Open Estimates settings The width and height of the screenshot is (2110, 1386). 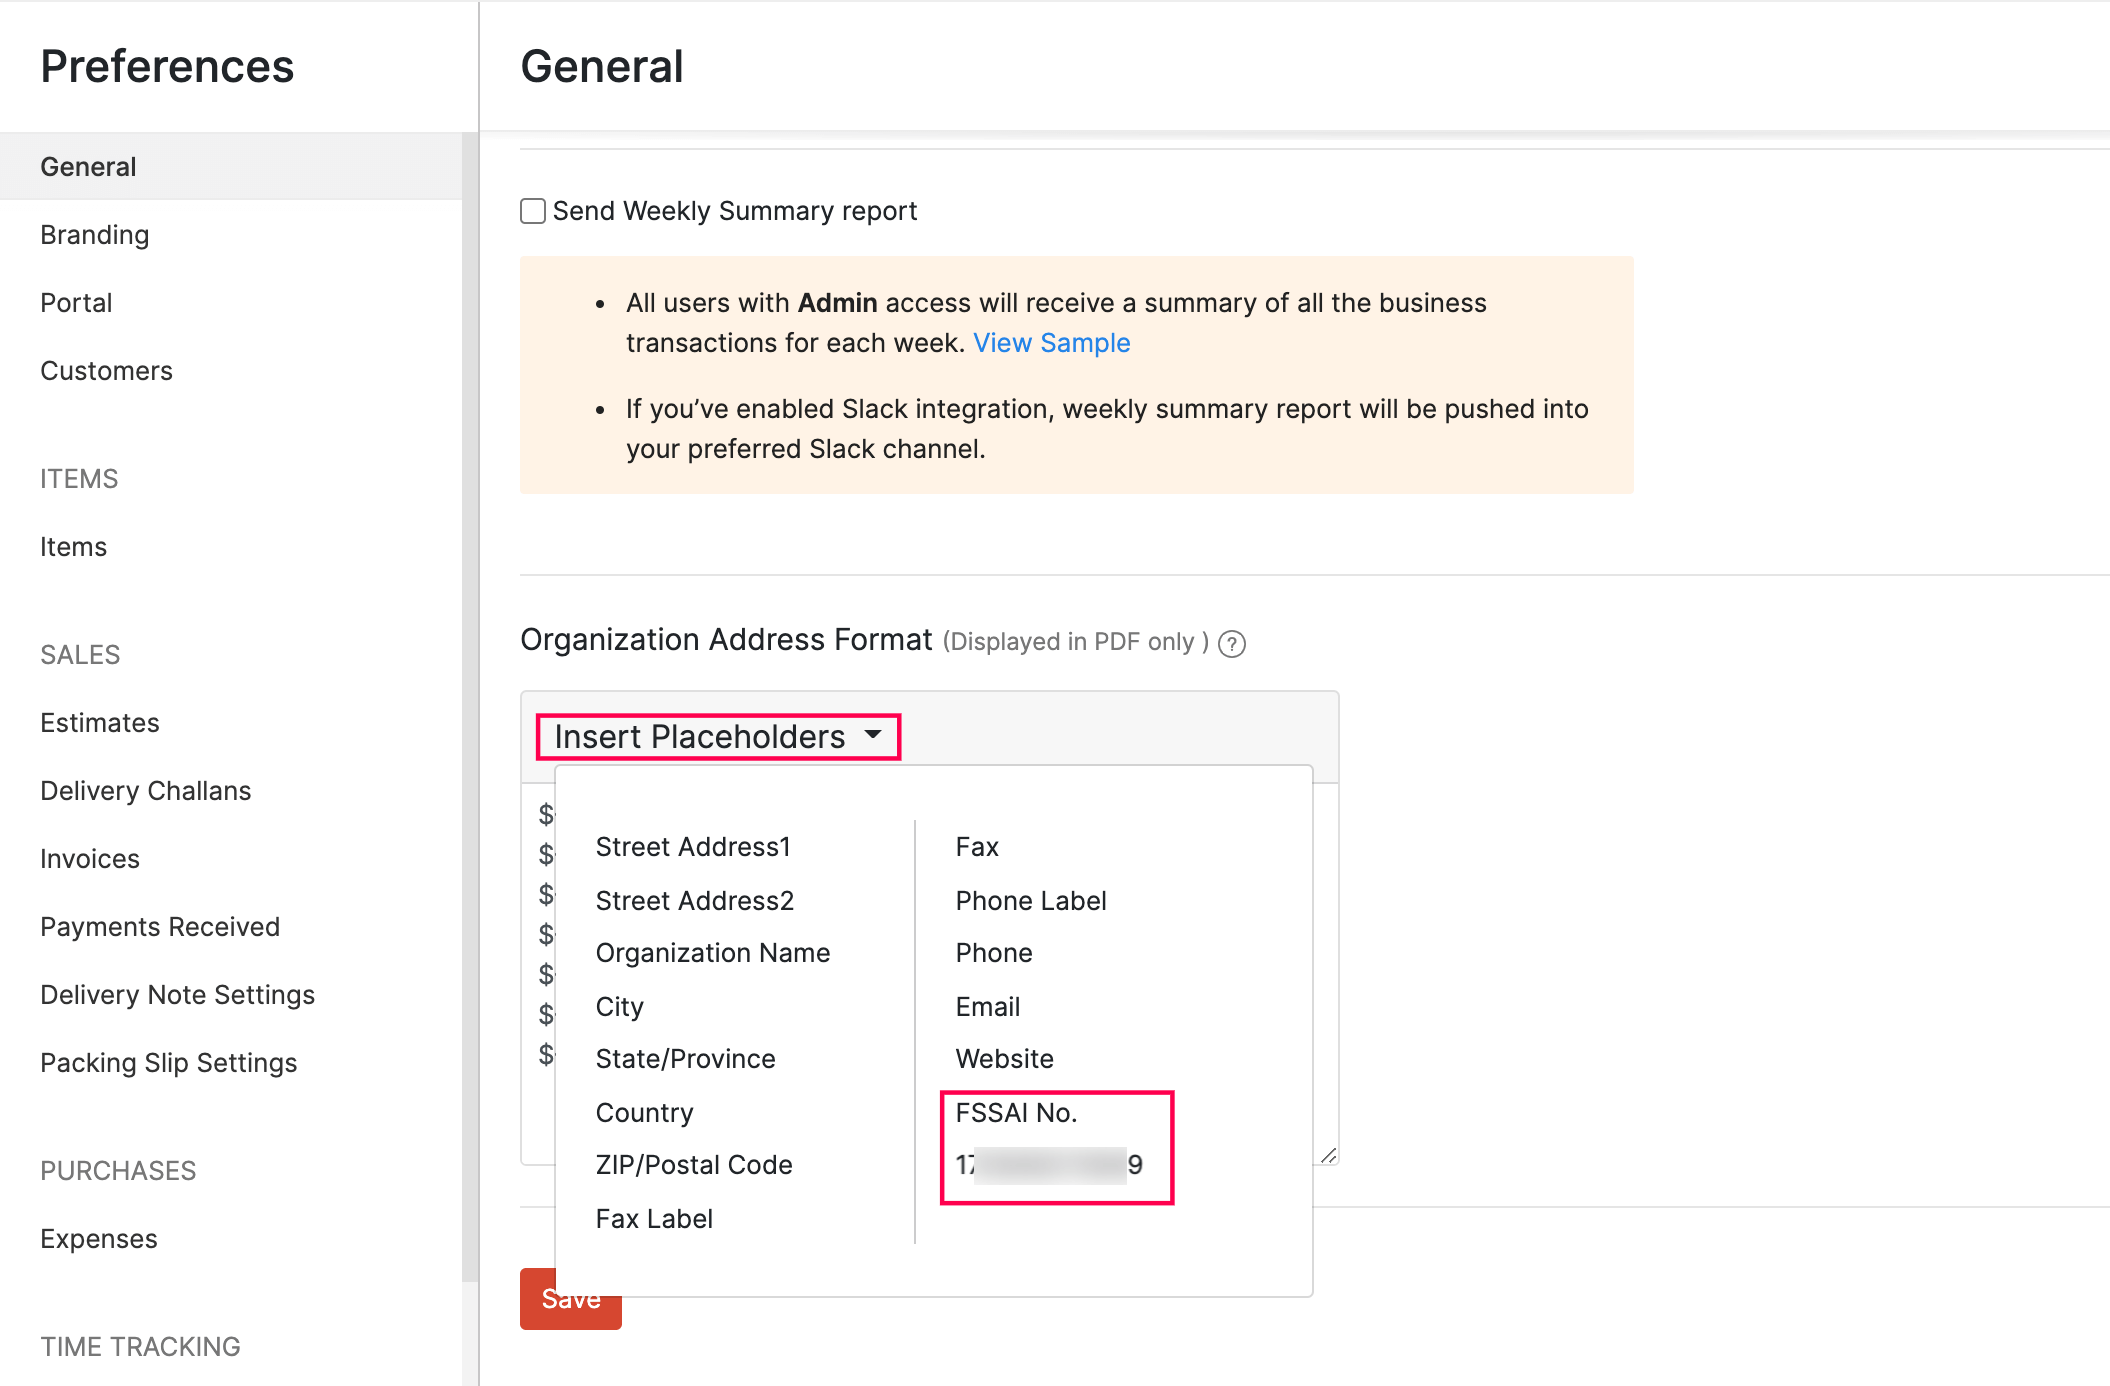[99, 722]
